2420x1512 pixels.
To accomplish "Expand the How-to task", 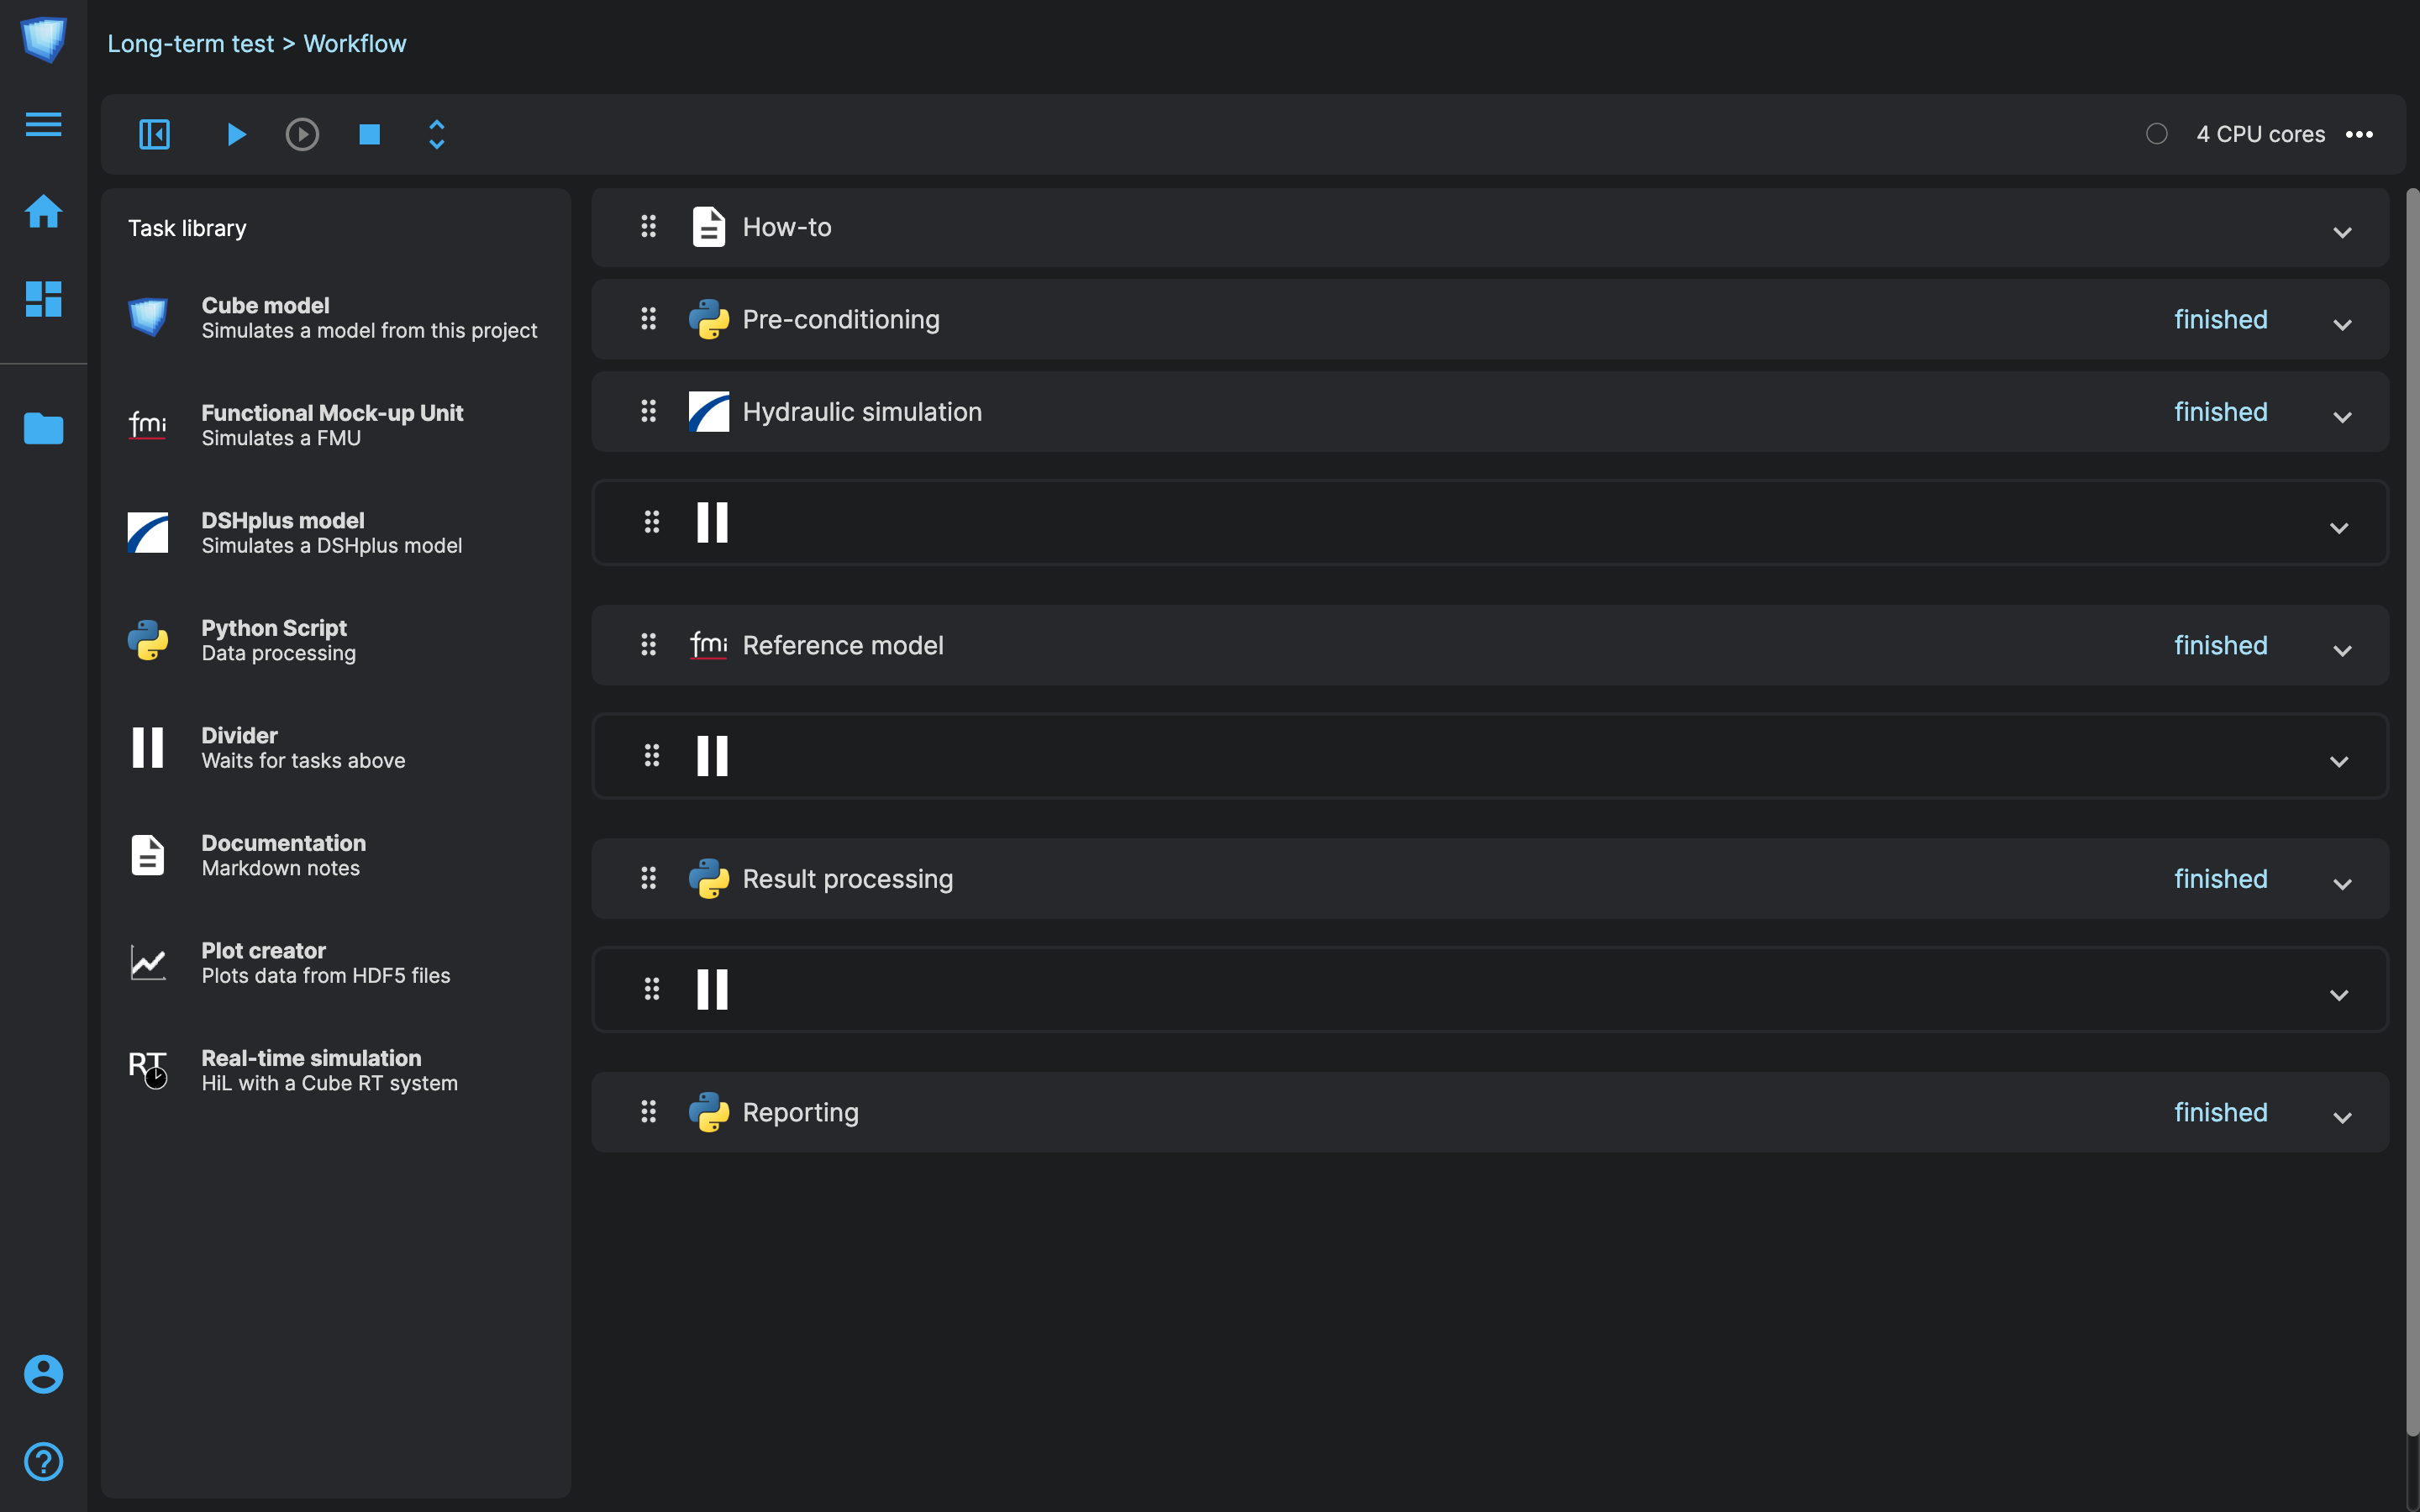I will point(2341,232).
